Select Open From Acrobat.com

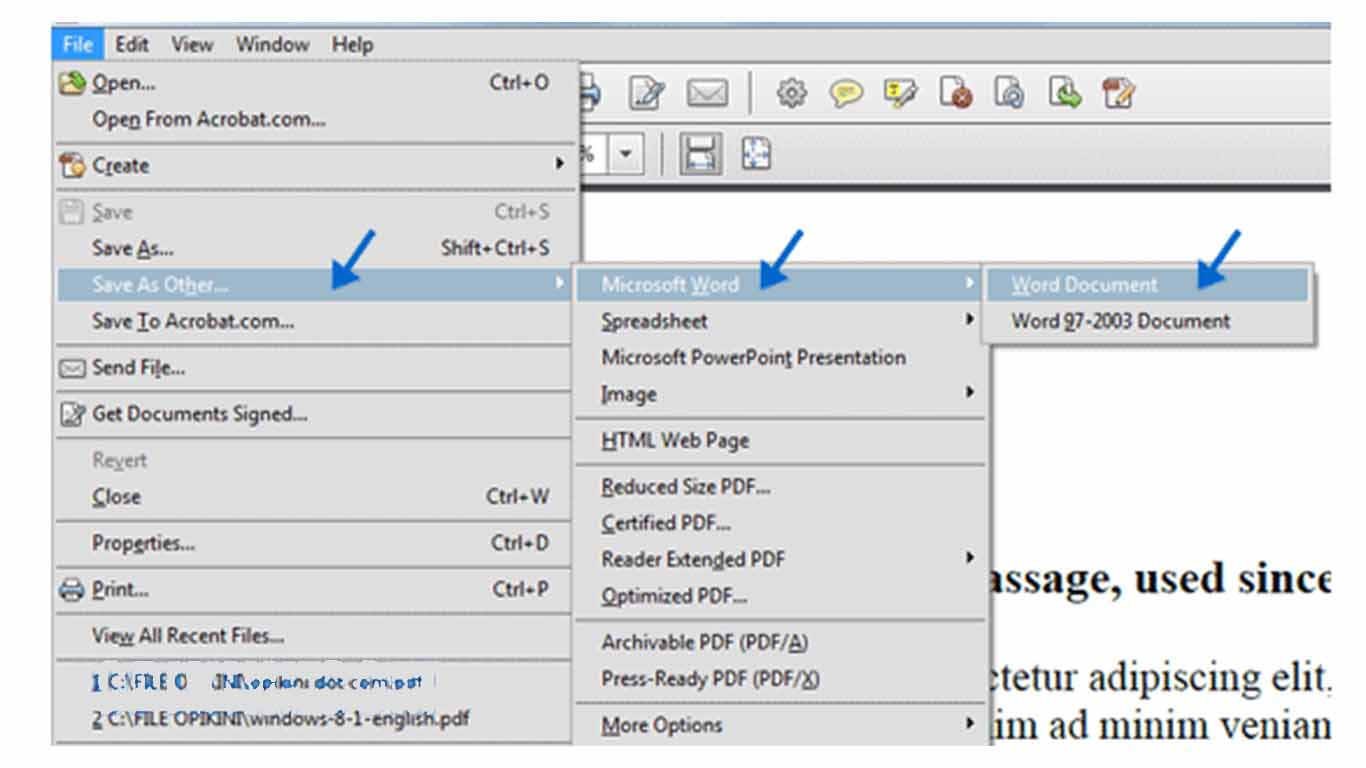point(316,119)
